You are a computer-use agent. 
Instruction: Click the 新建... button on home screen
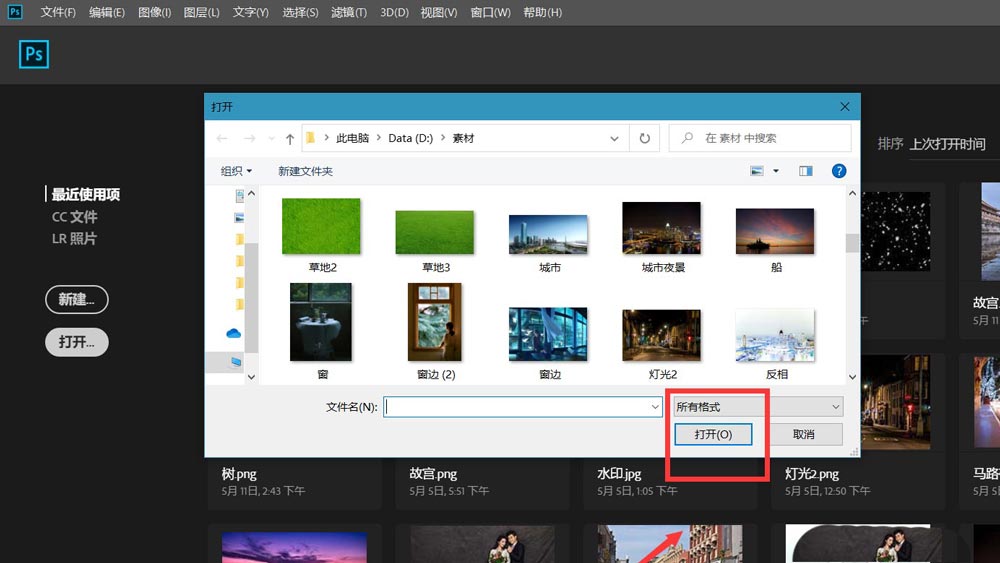(77, 299)
